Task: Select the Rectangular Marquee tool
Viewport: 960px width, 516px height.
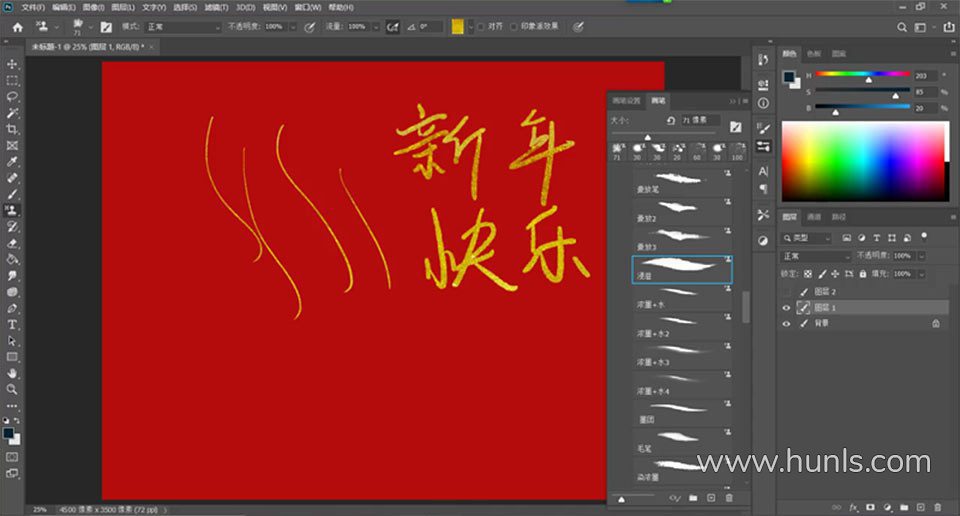Action: [12, 81]
